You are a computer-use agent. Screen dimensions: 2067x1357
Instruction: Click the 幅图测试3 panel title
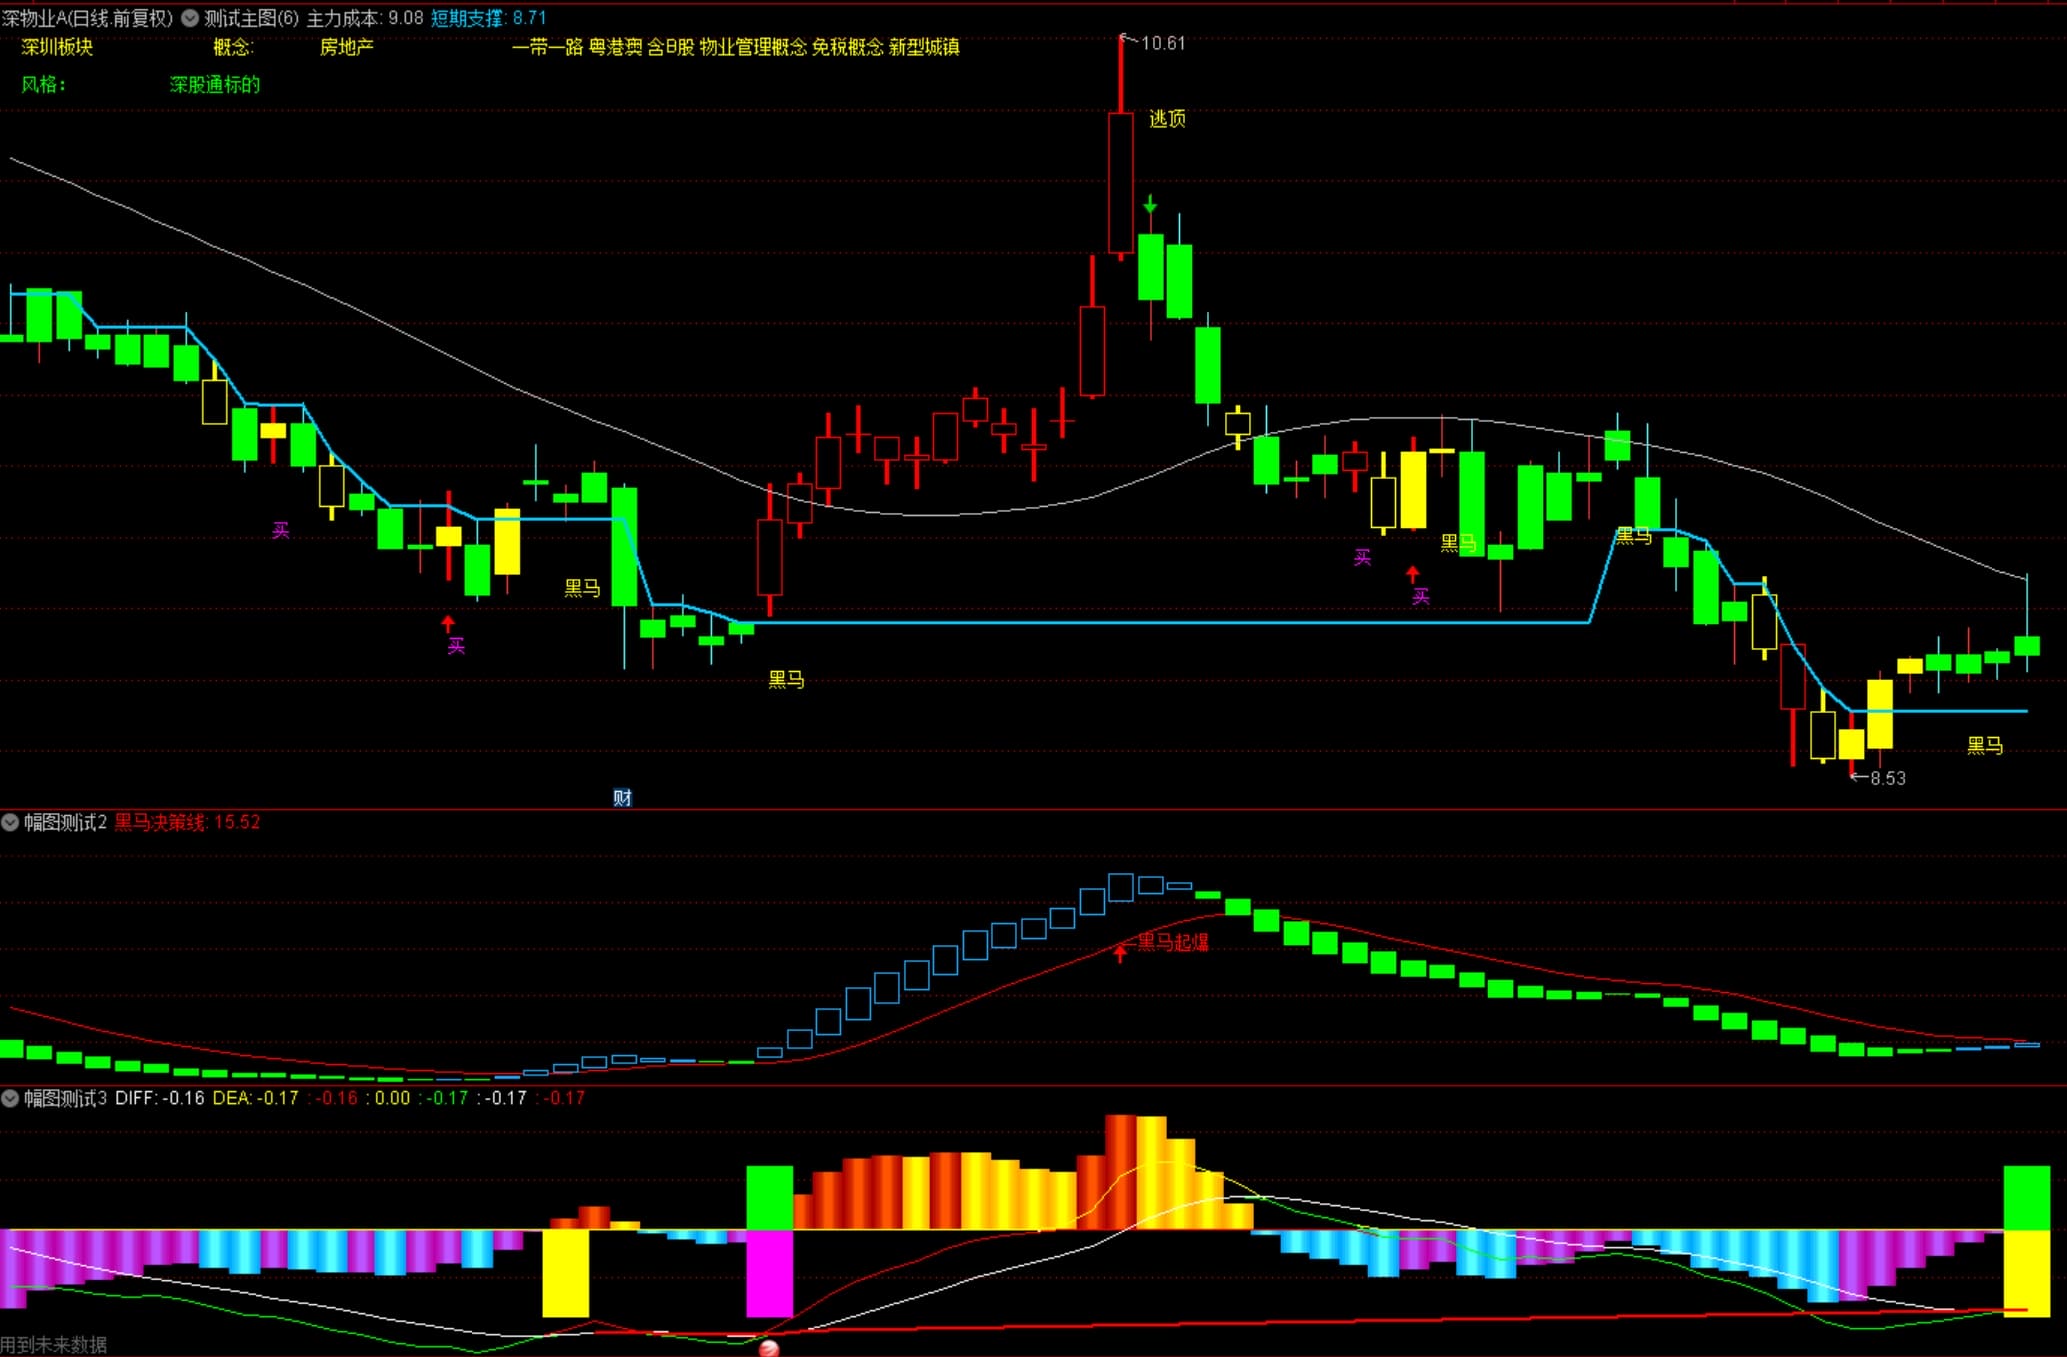(x=65, y=1098)
